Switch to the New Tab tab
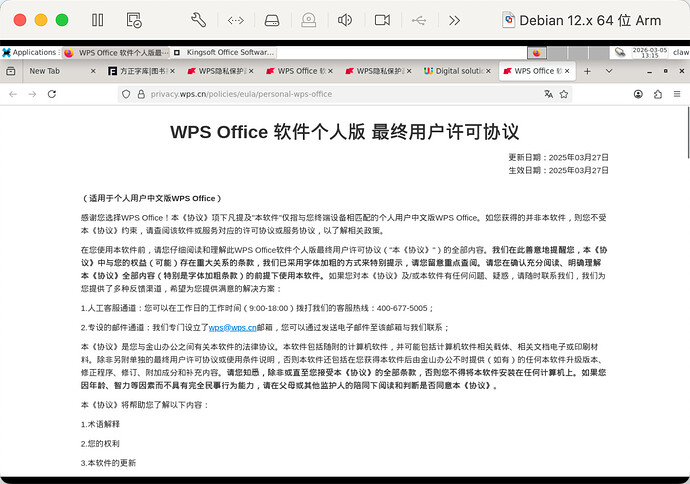The height and width of the screenshot is (484, 690). tap(59, 71)
